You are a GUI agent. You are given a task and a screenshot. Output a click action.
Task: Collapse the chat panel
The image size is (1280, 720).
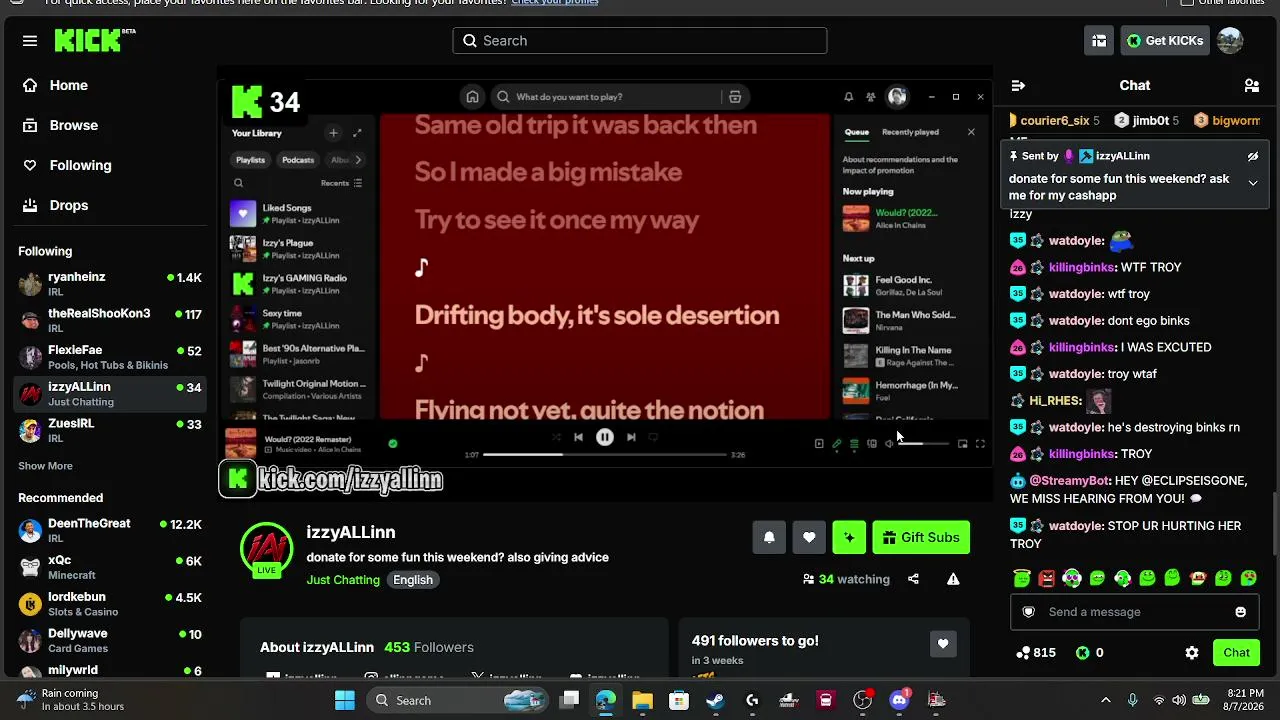(1018, 86)
